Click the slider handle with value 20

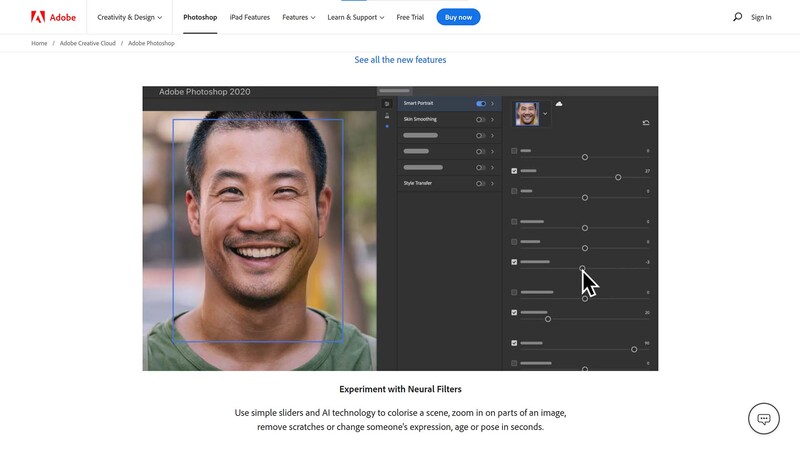point(548,319)
